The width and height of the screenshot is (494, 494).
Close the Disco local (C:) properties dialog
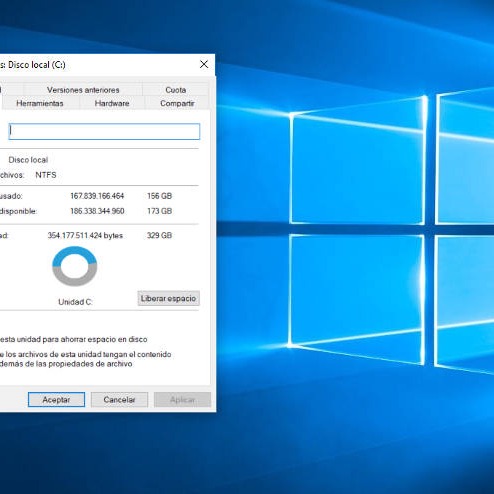[204, 64]
